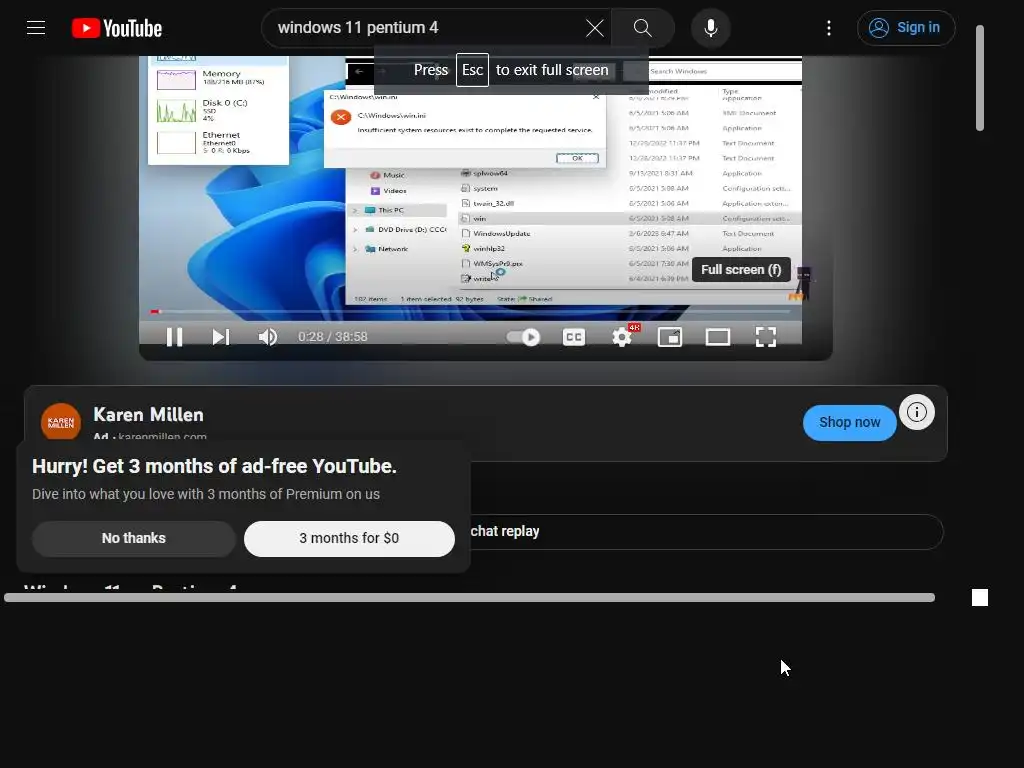Go to YouTube home via logo
The image size is (1024, 768).
pyautogui.click(x=117, y=28)
